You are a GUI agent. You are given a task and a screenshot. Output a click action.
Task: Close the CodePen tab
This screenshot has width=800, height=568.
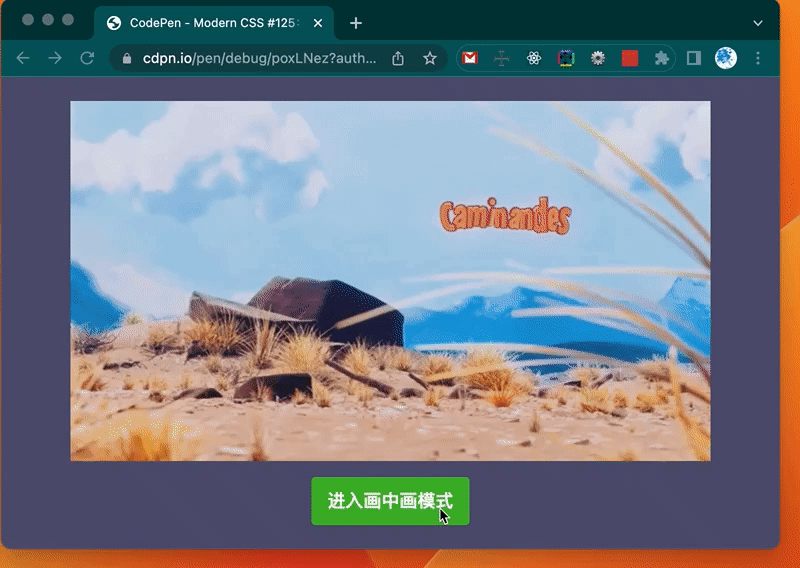(x=318, y=23)
